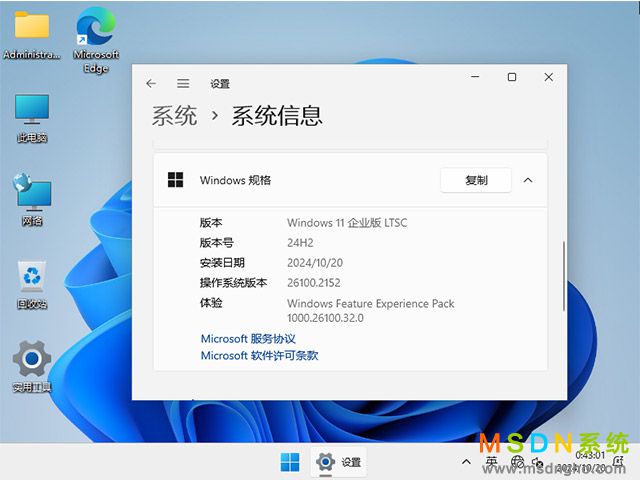Select the 版本 value Windows 11 企业版 LTSC
The height and width of the screenshot is (480, 640).
click(x=347, y=223)
